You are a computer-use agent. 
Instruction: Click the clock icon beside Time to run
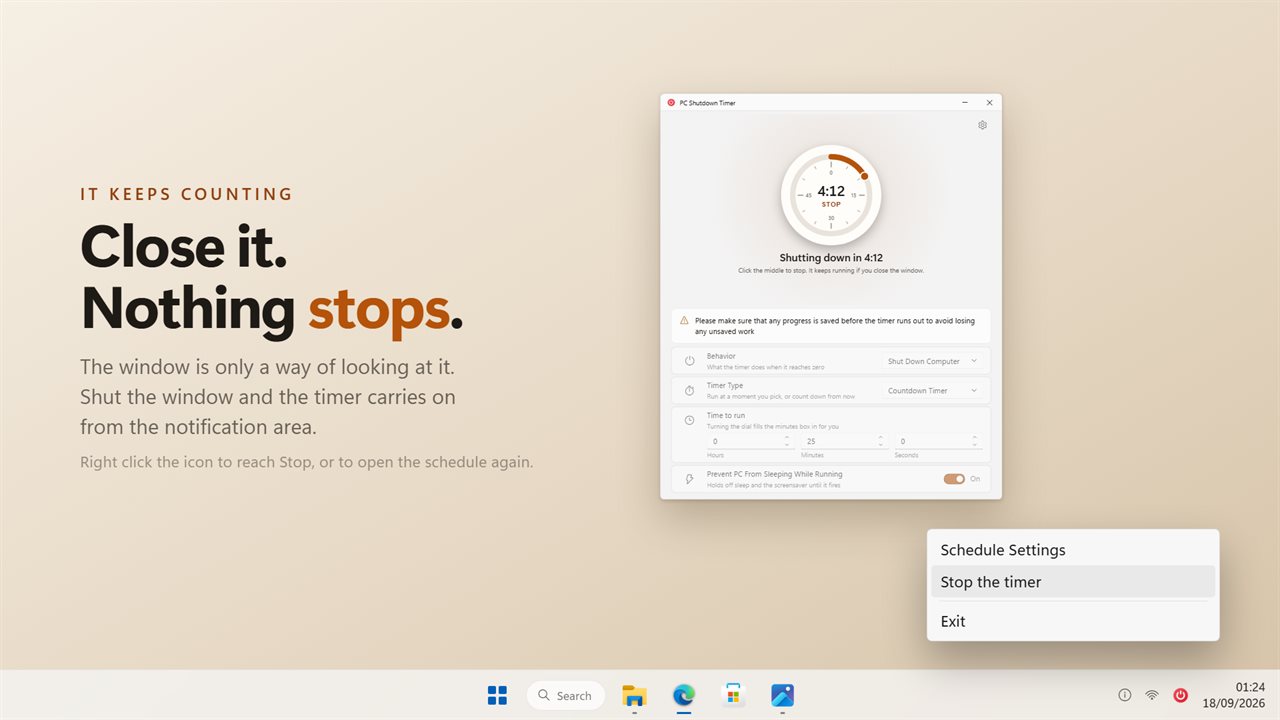(x=689, y=420)
